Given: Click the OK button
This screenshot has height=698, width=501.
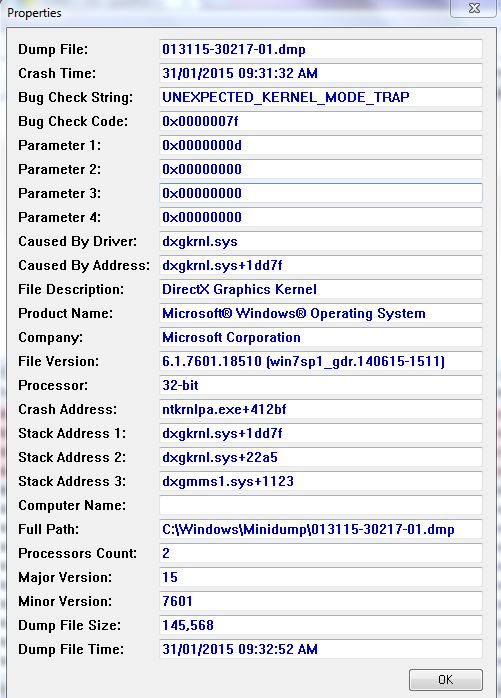Looking at the screenshot, I should pos(446,680).
